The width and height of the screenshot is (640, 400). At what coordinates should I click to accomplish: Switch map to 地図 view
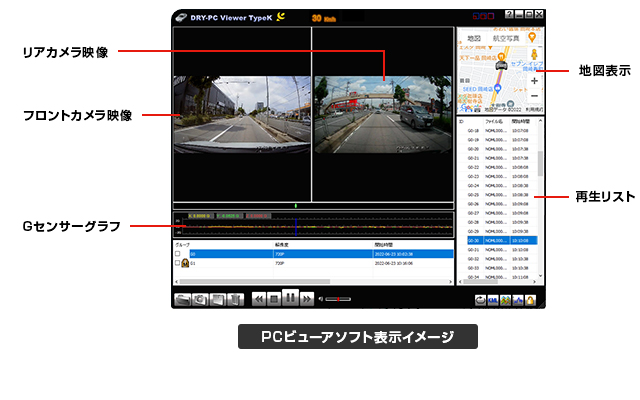coord(474,39)
